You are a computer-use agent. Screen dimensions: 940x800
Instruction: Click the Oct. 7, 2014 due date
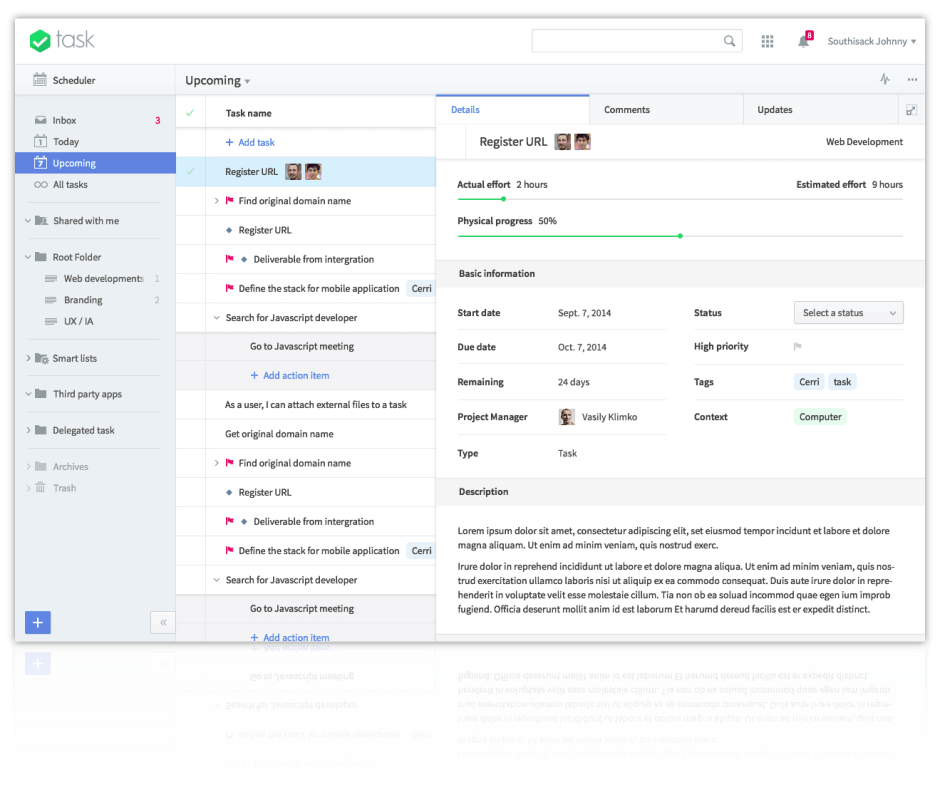582,347
